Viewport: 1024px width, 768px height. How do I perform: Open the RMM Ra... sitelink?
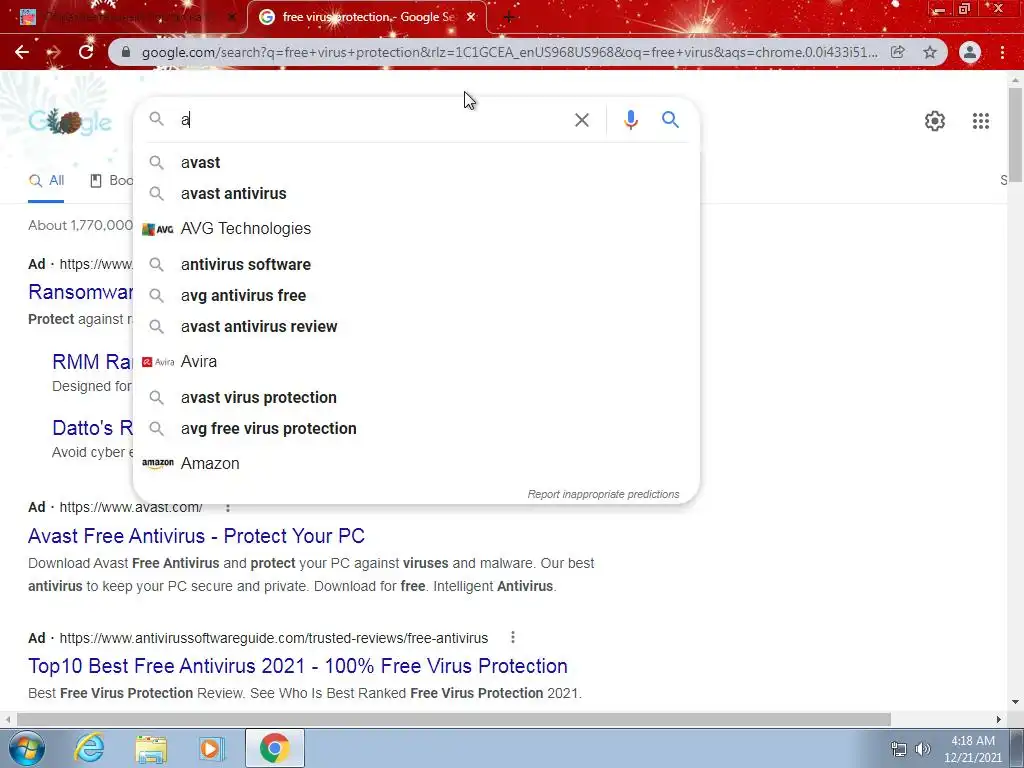pyautogui.click(x=92, y=362)
